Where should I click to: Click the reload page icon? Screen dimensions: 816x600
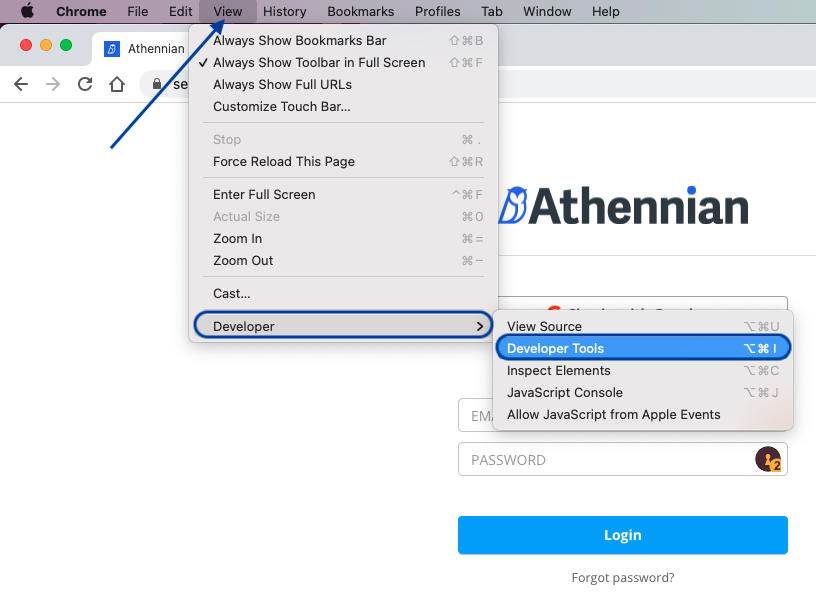pyautogui.click(x=85, y=84)
